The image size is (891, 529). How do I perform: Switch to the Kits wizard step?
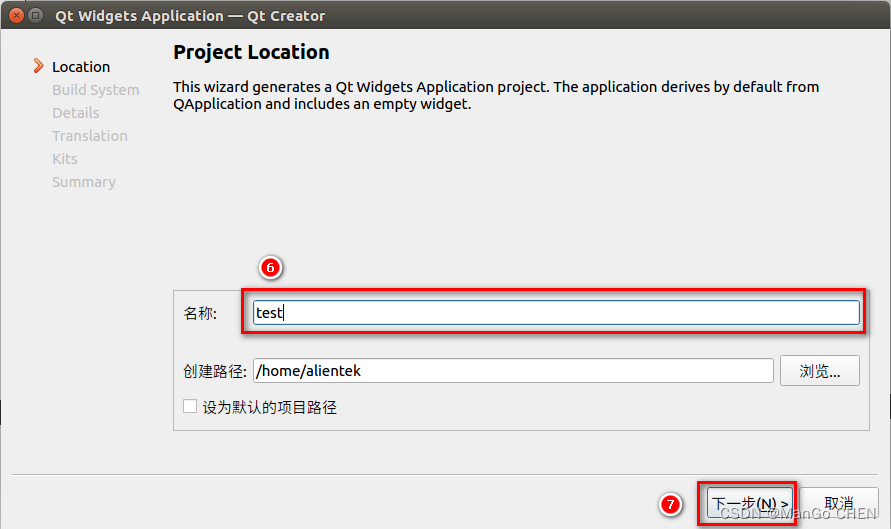click(x=64, y=159)
